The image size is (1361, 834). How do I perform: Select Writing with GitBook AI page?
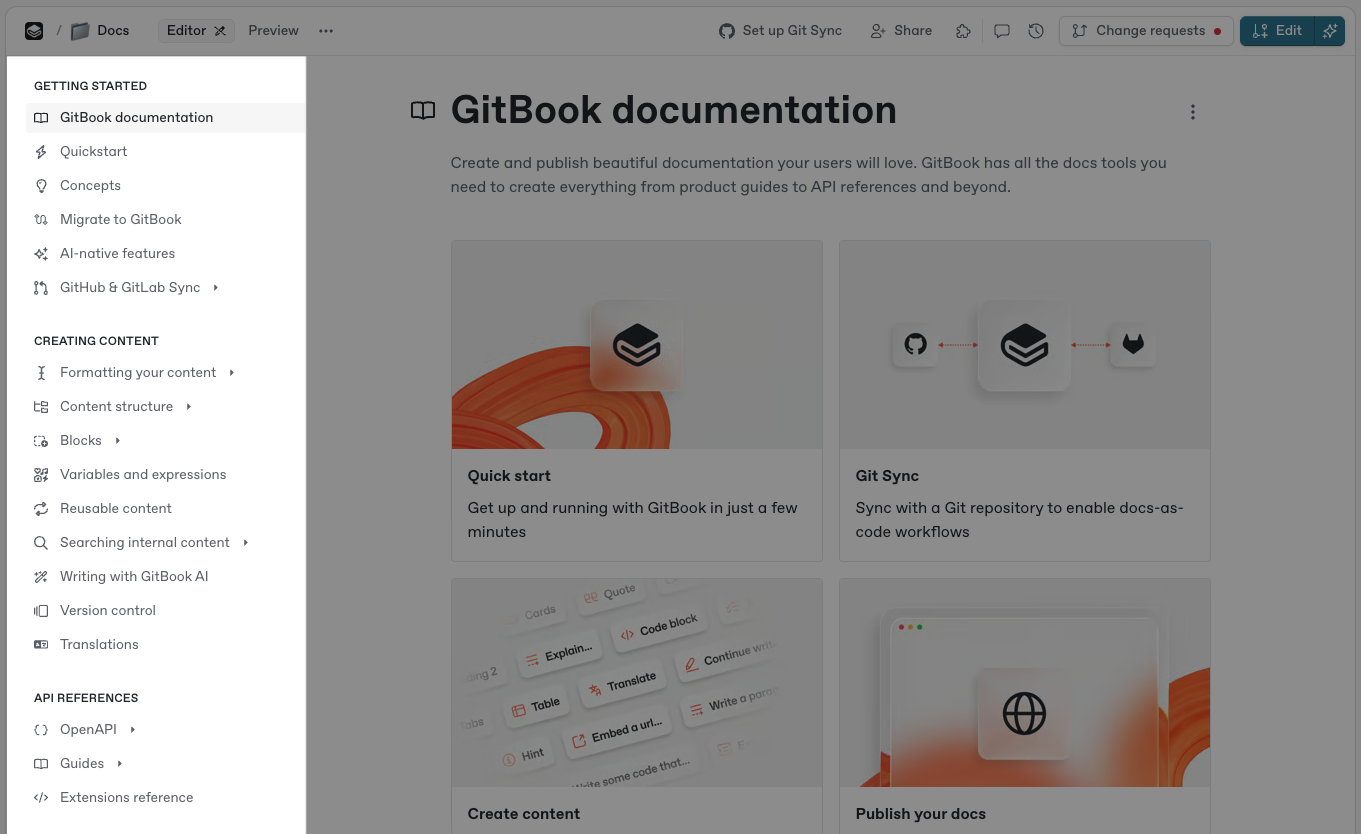tap(134, 577)
